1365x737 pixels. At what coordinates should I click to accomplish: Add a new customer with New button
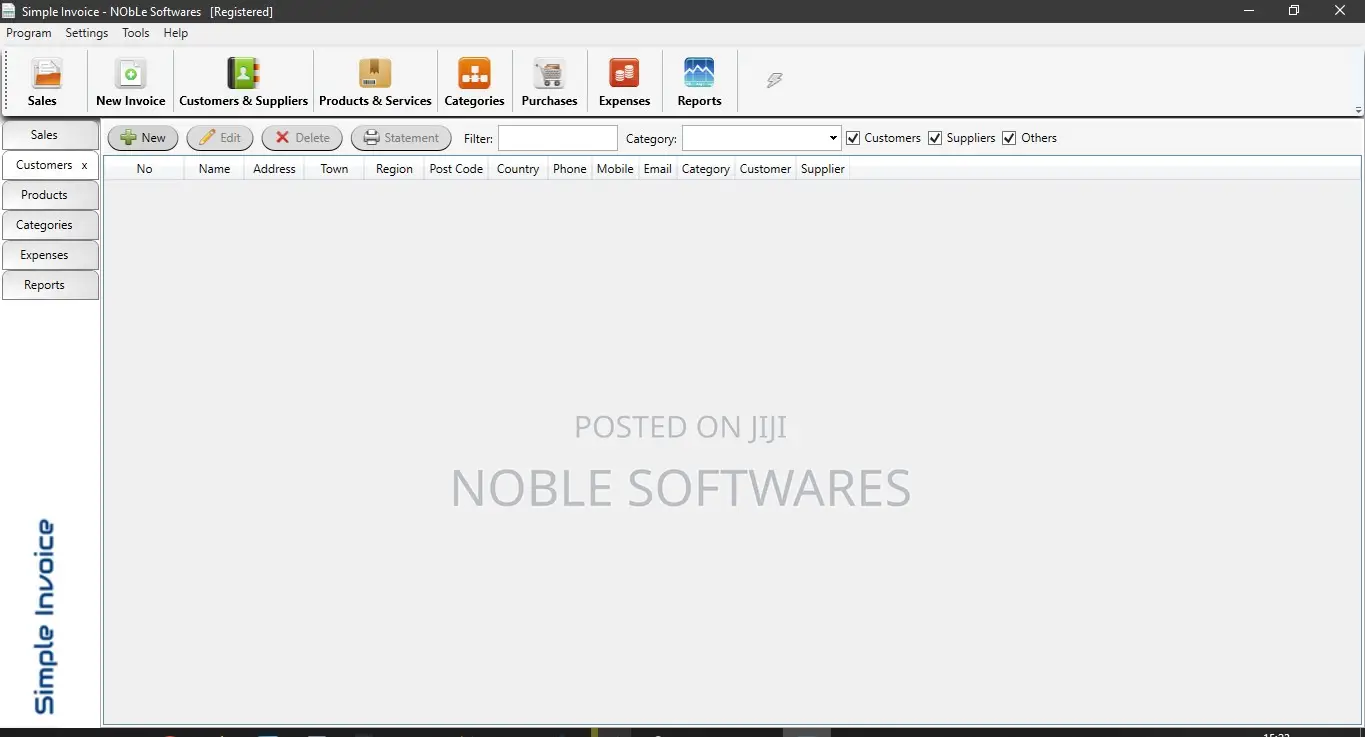tap(143, 138)
